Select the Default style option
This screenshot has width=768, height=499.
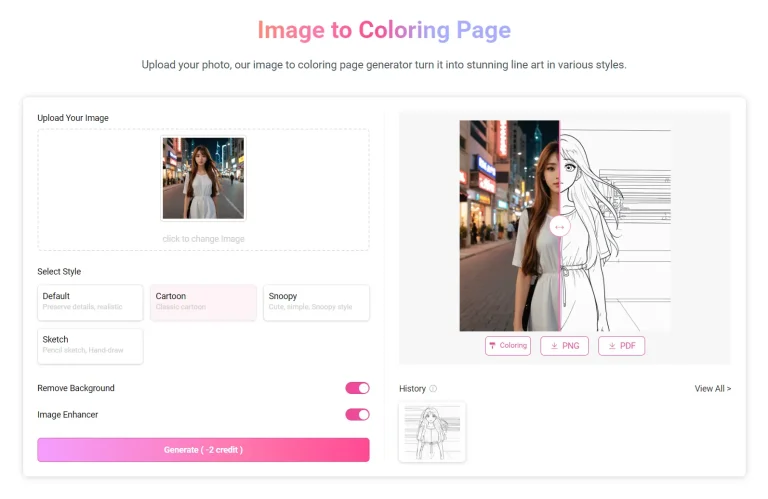coord(90,302)
